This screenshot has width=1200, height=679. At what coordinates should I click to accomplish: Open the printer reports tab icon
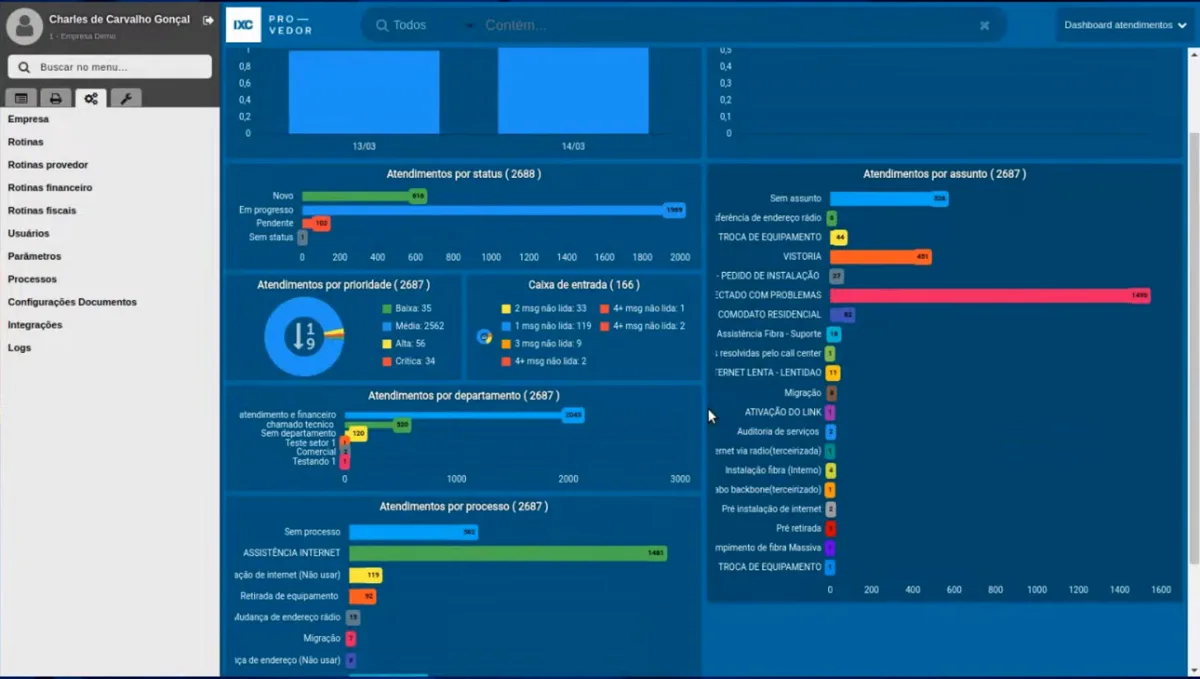[x=56, y=98]
